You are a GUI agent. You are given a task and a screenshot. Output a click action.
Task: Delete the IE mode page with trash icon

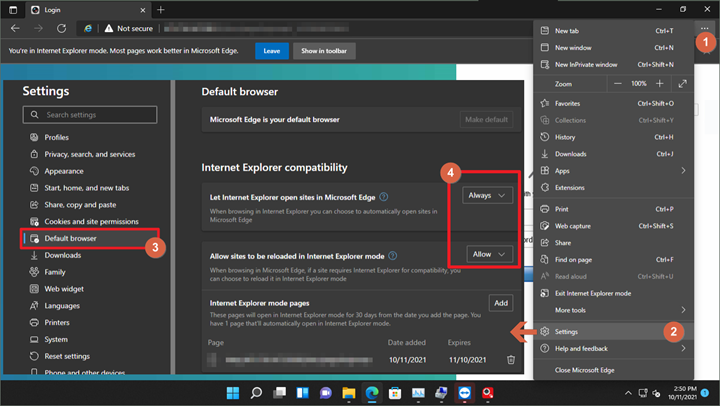511,360
